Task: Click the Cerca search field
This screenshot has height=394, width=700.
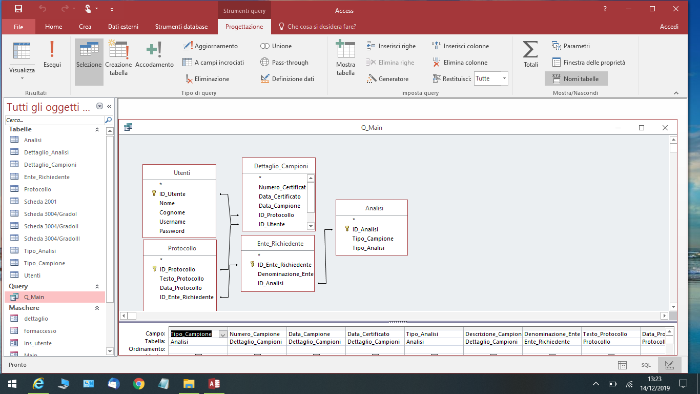Action: (54, 120)
